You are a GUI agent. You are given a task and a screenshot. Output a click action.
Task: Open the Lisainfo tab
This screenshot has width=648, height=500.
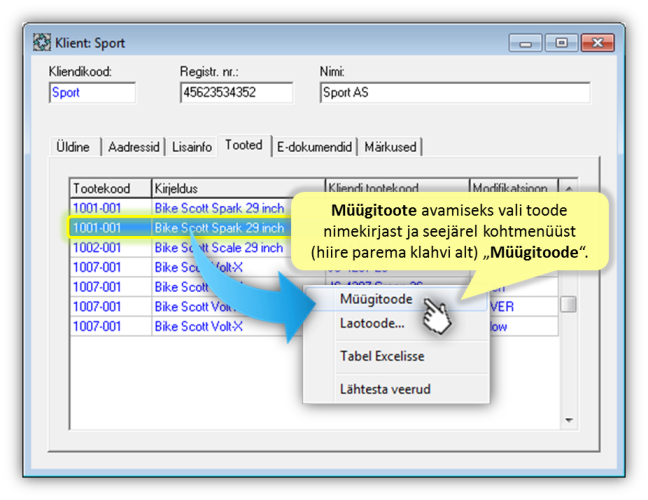192,147
